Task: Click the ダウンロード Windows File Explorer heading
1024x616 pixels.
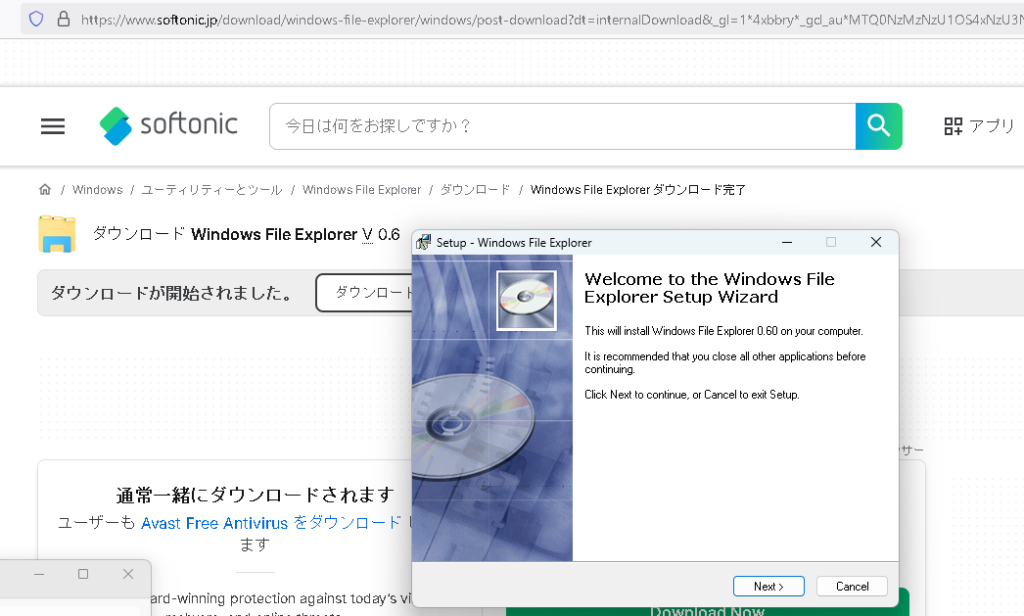Action: click(x=246, y=234)
